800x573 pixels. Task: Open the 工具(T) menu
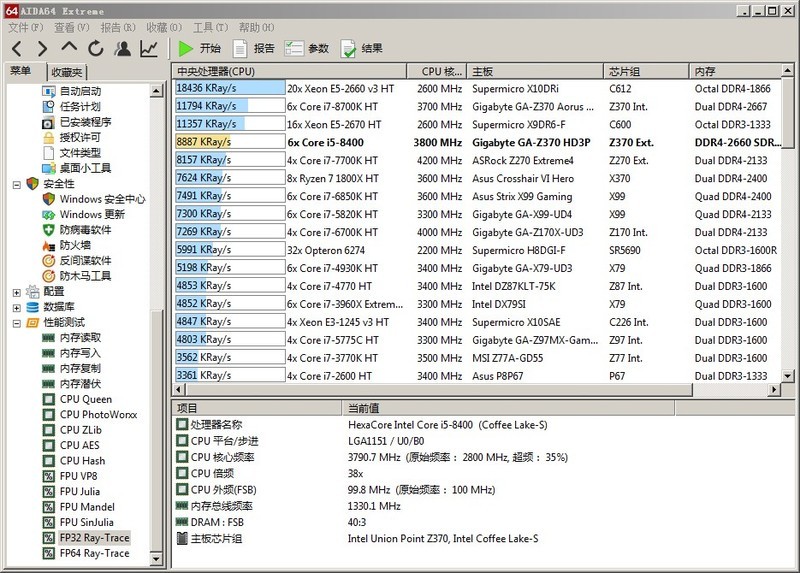[x=210, y=27]
